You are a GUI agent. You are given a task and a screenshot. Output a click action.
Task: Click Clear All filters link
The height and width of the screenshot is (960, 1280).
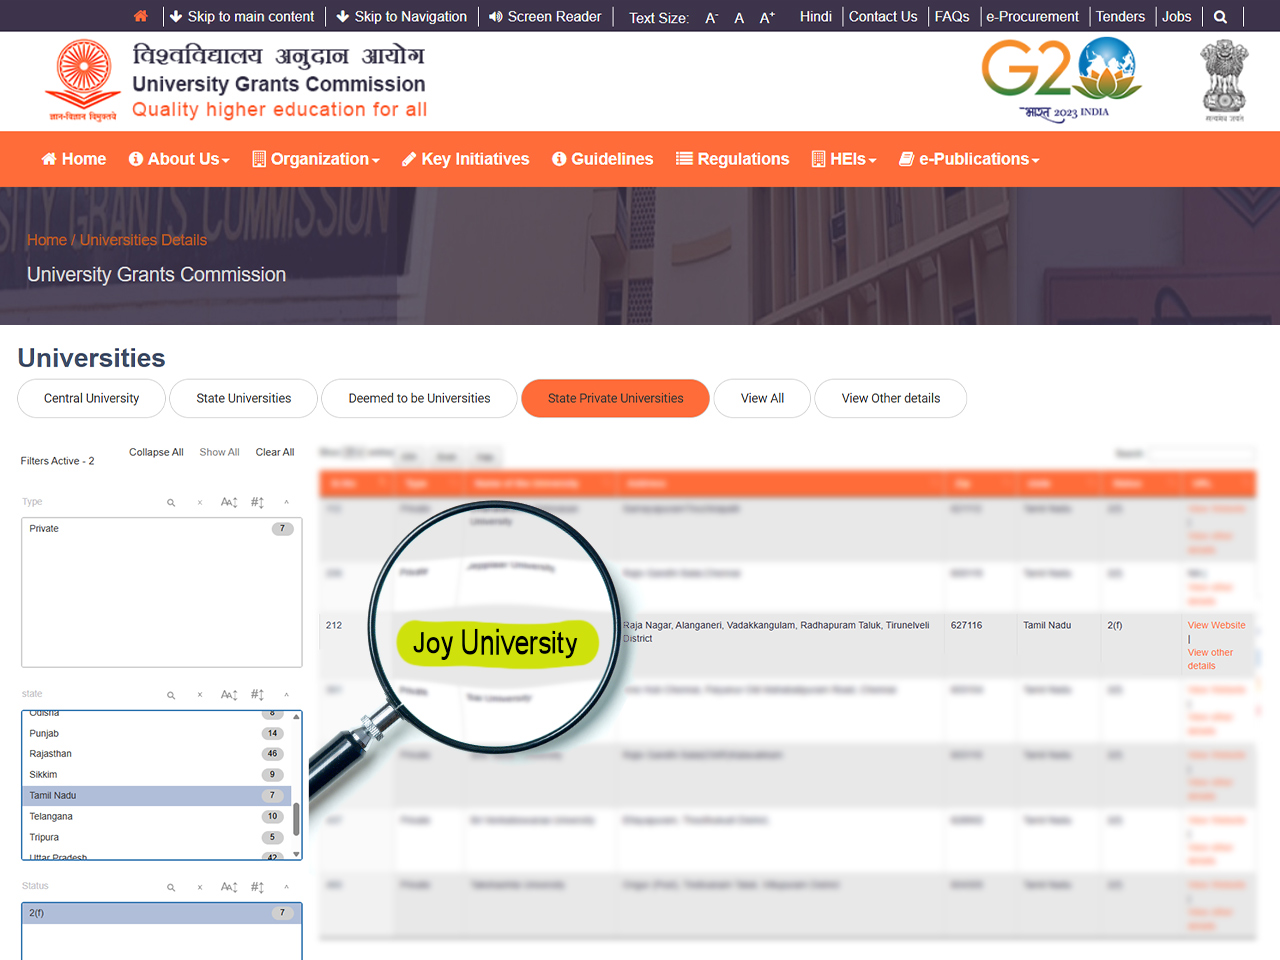coord(275,452)
